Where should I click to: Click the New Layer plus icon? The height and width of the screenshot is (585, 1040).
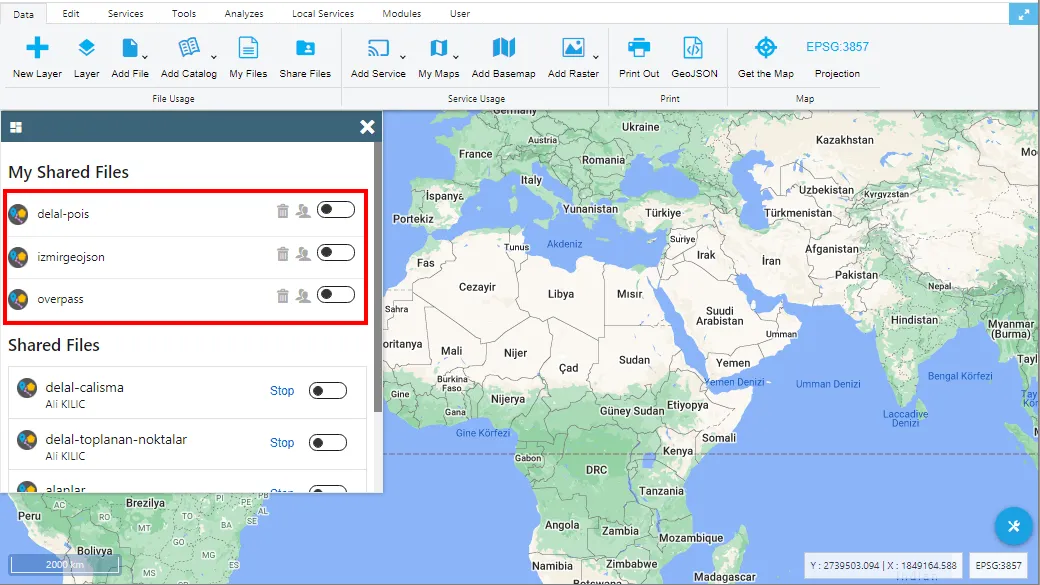[37, 48]
